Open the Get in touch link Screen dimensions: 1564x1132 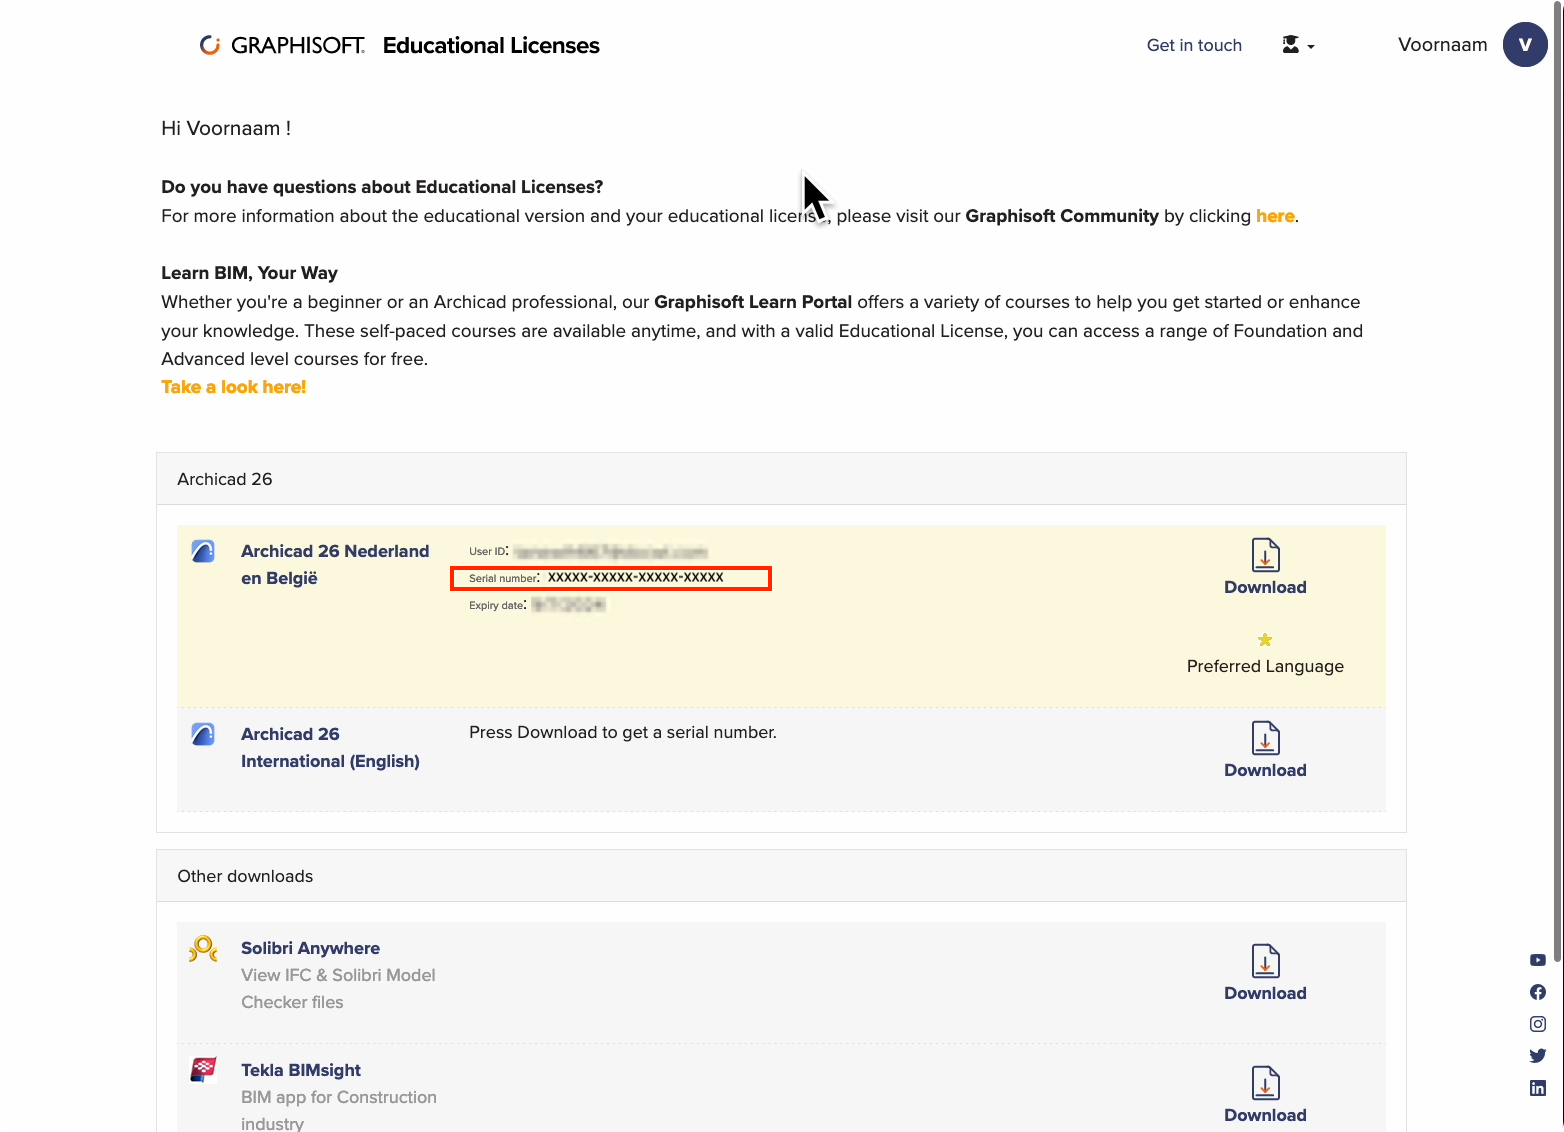[x=1194, y=45]
